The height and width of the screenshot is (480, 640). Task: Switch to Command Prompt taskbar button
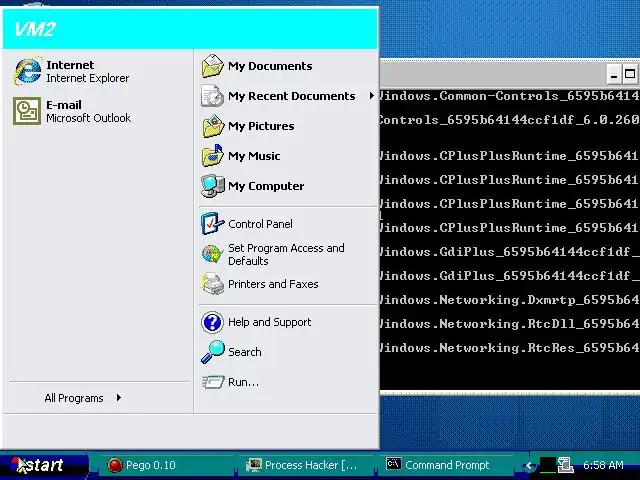tap(446, 465)
